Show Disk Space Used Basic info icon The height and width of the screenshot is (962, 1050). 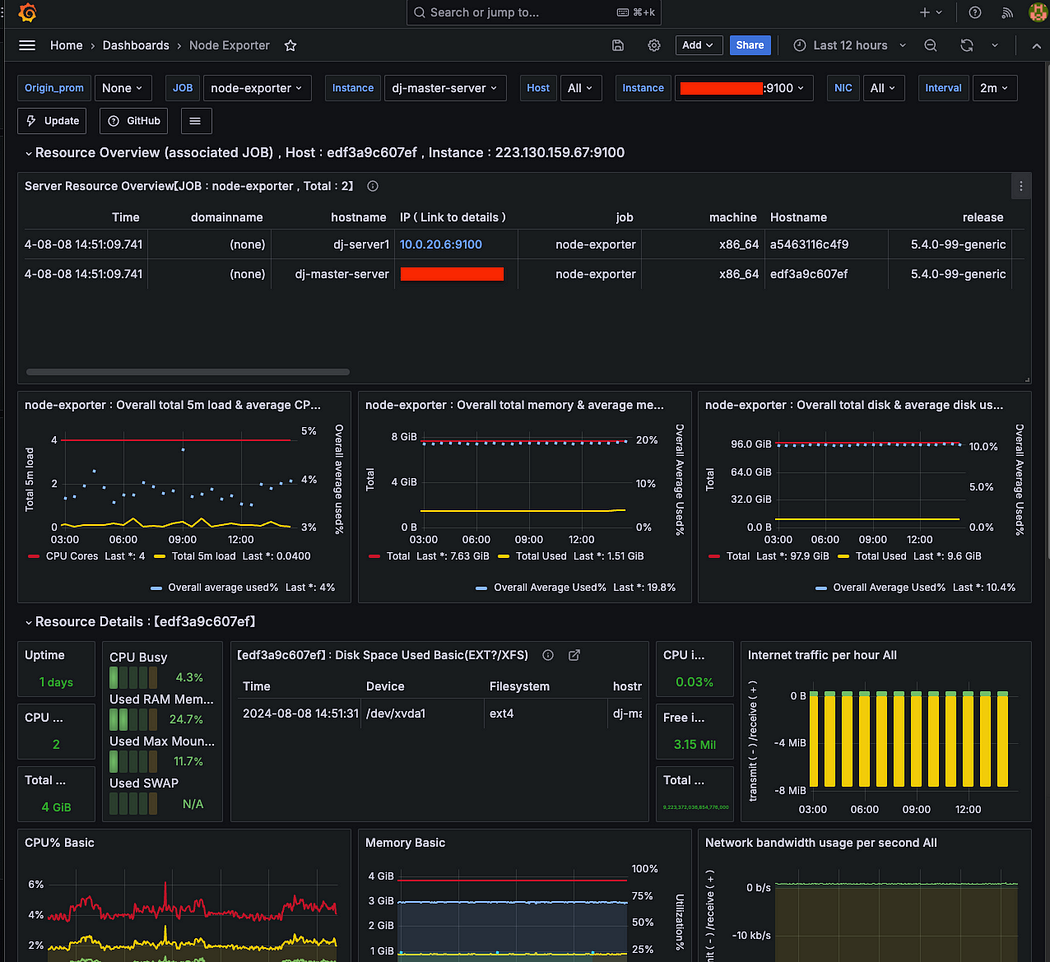point(548,655)
